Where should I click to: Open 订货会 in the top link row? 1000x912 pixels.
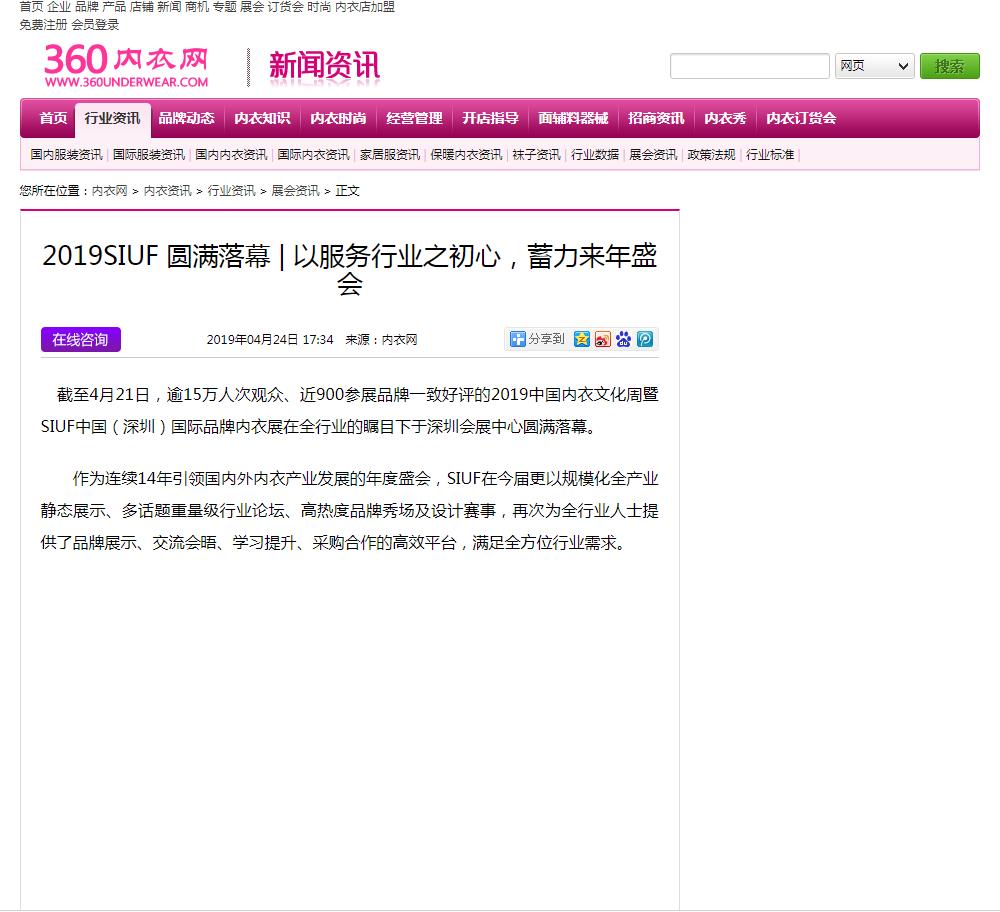pyautogui.click(x=285, y=7)
